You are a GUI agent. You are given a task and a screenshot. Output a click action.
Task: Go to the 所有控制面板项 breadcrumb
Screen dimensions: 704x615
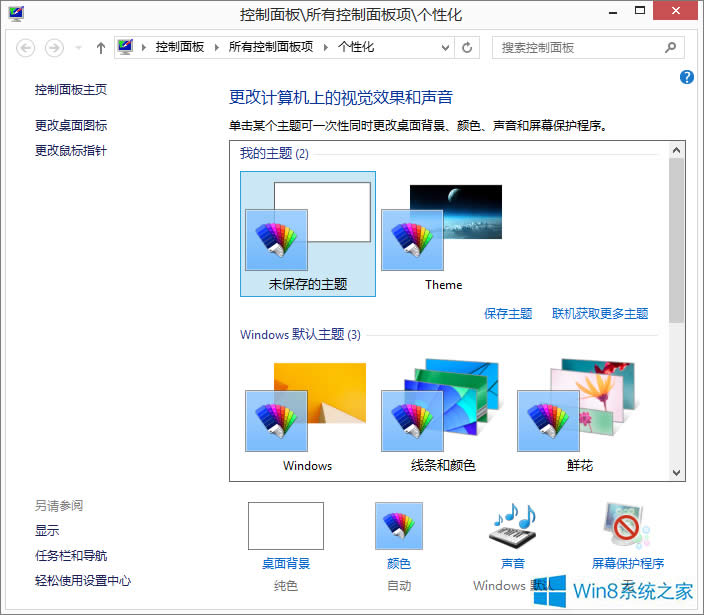[271, 47]
